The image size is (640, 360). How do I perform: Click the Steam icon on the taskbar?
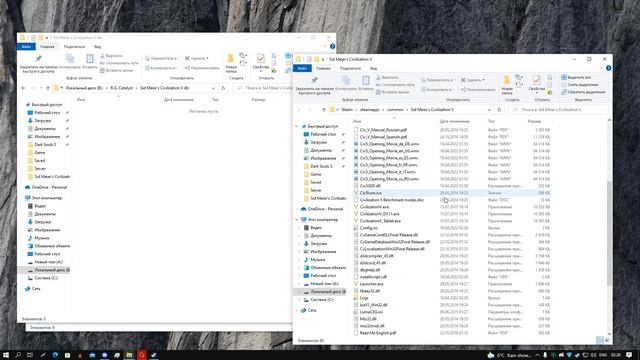coord(154,355)
